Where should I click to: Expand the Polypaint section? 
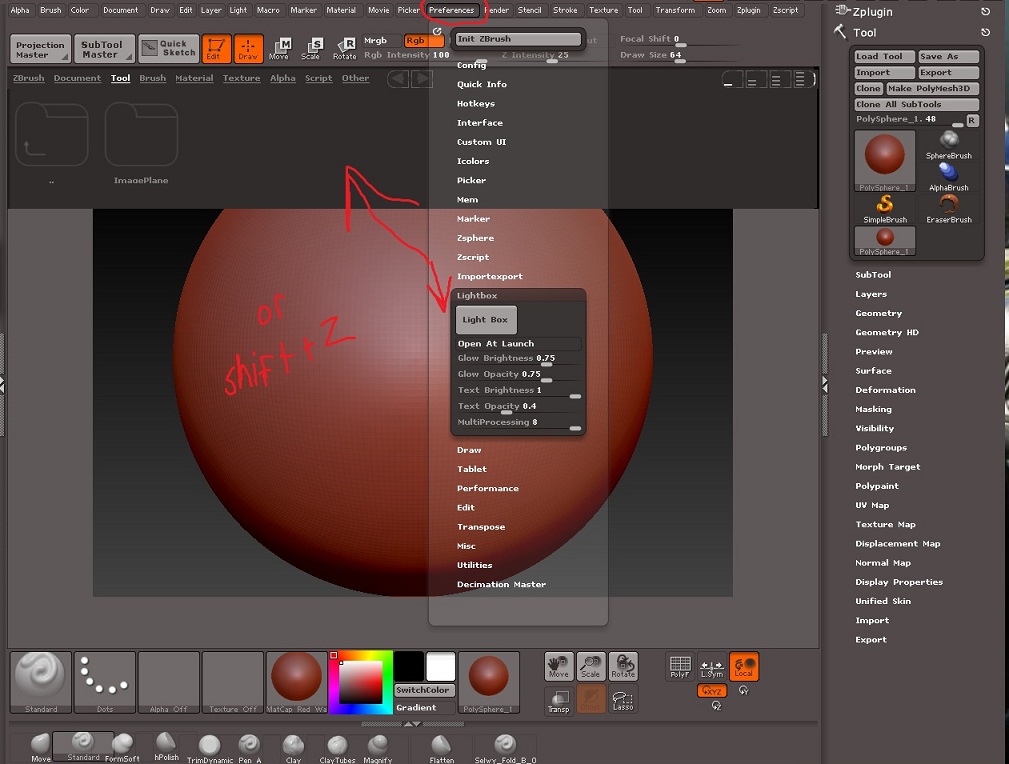click(876, 486)
